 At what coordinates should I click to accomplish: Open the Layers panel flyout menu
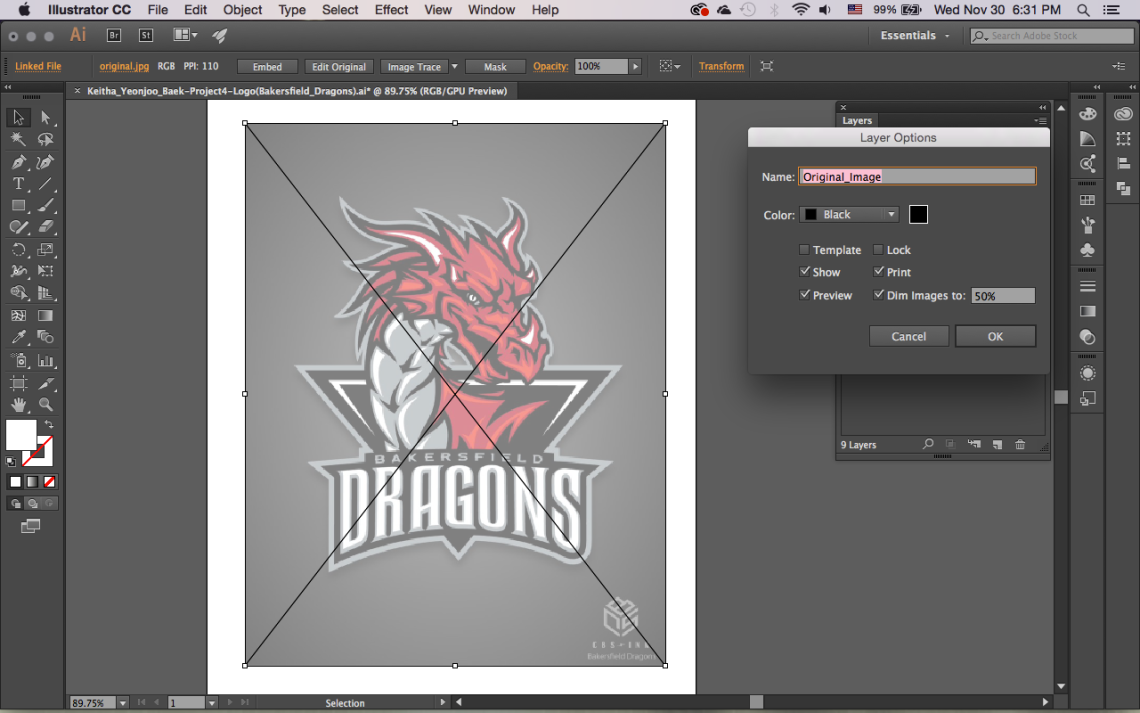1041,121
